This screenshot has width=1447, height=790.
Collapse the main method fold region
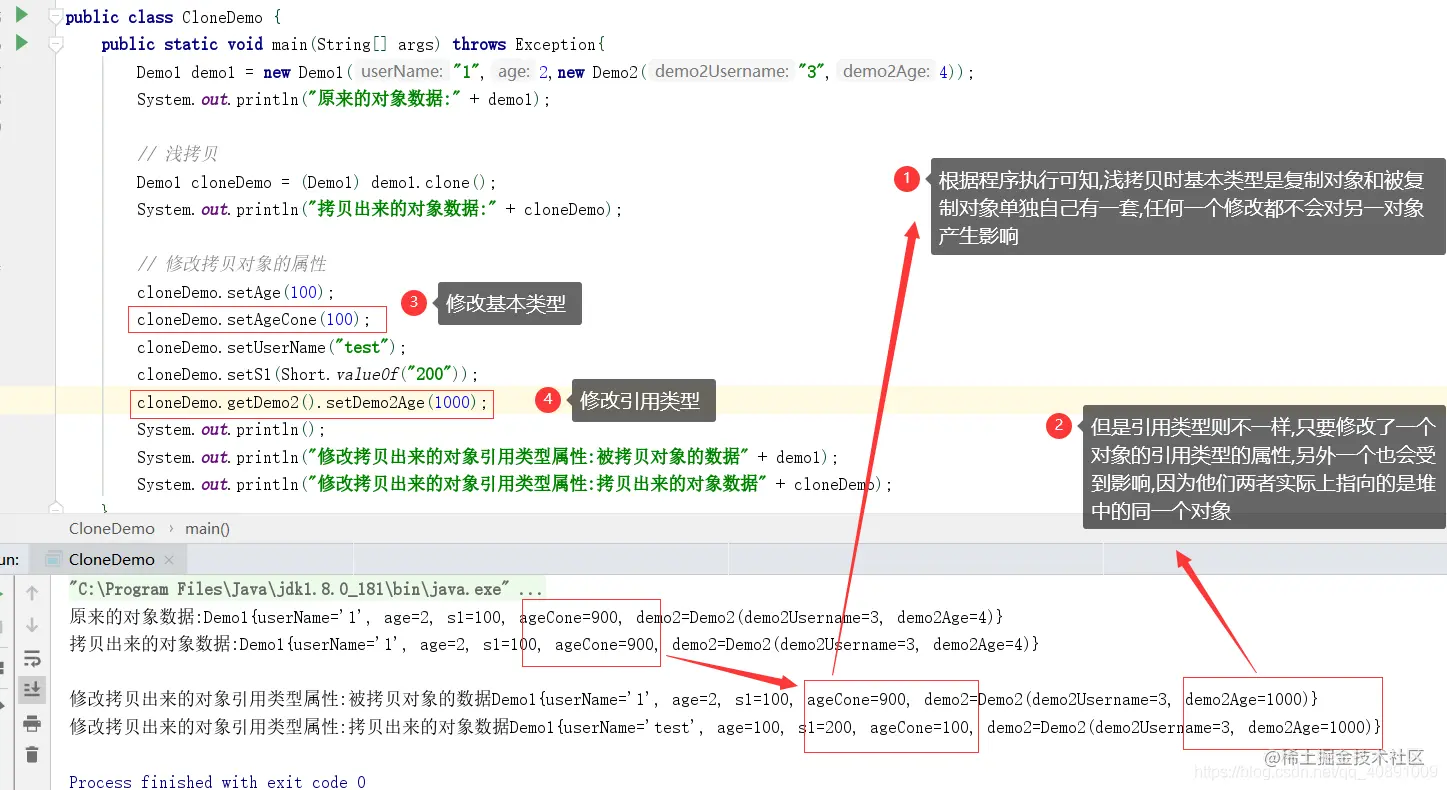pos(57,43)
